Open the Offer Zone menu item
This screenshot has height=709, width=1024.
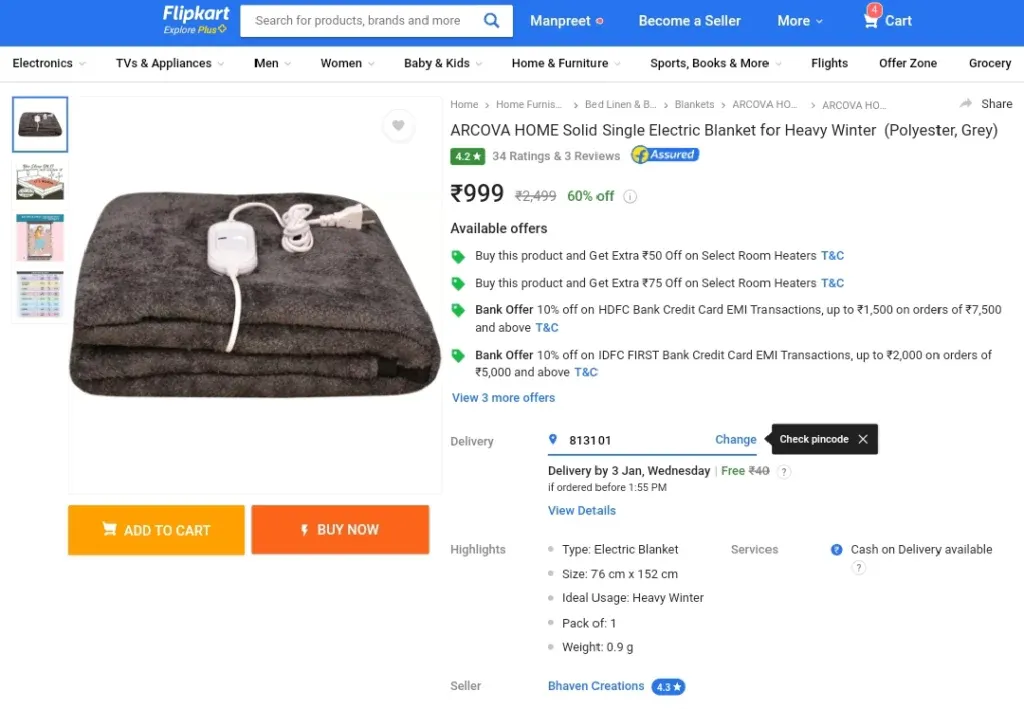[908, 63]
